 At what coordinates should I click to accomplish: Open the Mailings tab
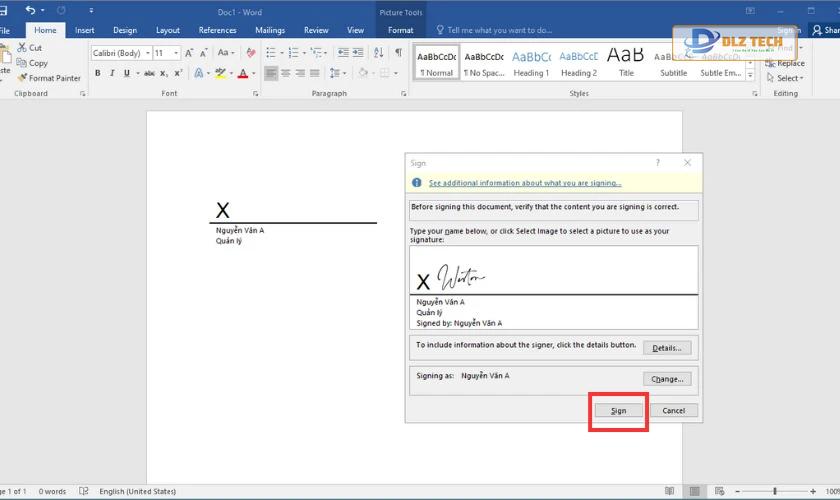coord(270,31)
